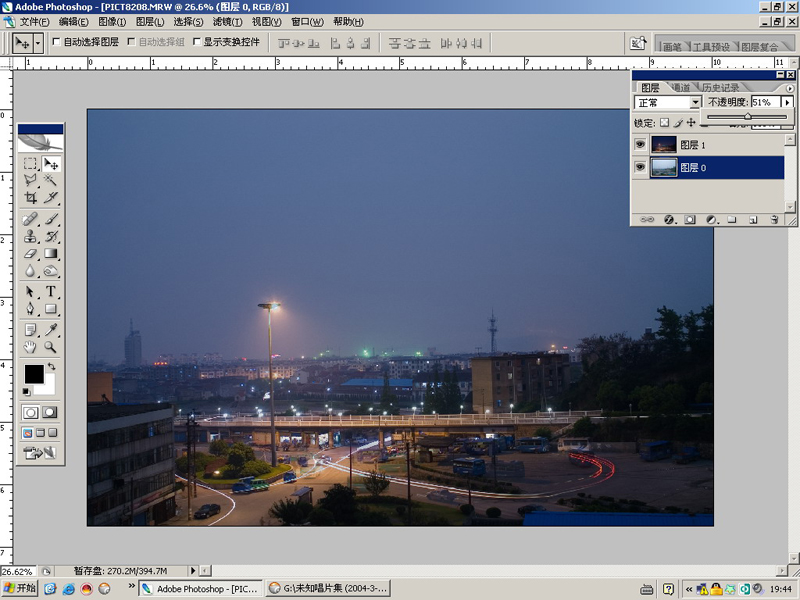Select the Rectangular Marquee tool
Viewport: 800px width, 600px height.
pyautogui.click(x=30, y=163)
